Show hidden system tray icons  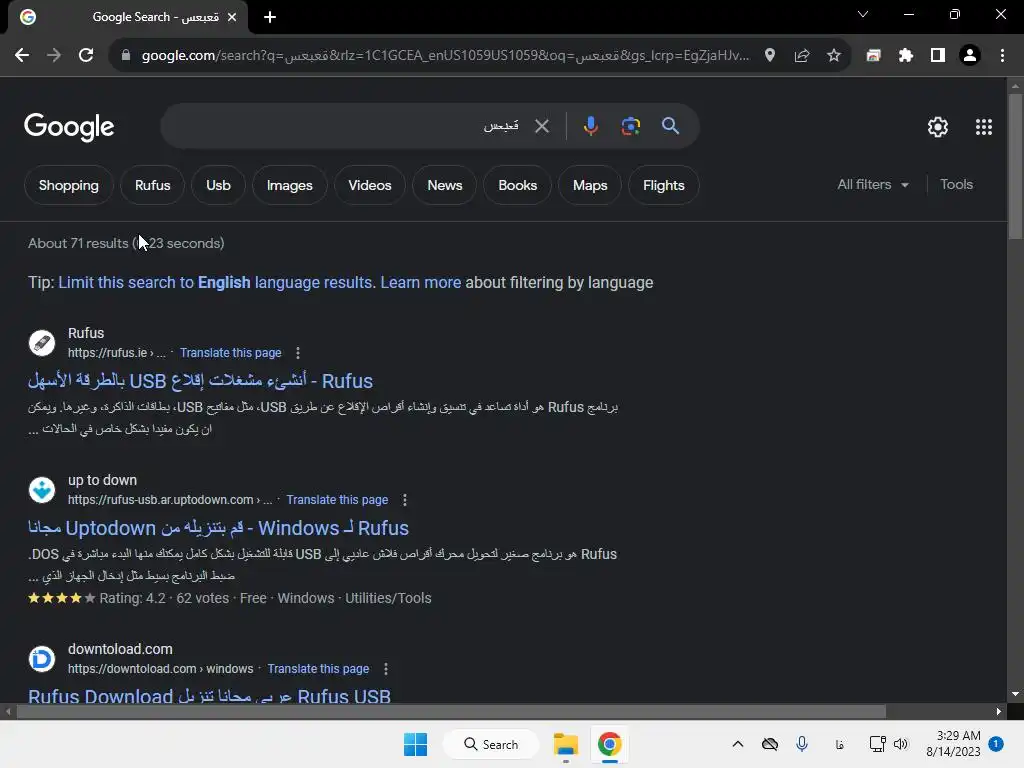[x=738, y=744]
